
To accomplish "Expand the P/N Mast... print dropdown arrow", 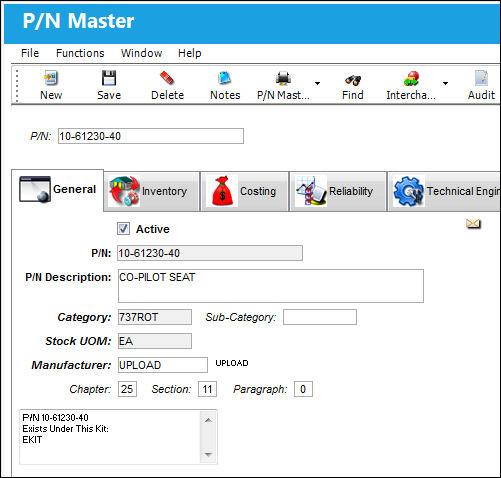I will click(317, 83).
